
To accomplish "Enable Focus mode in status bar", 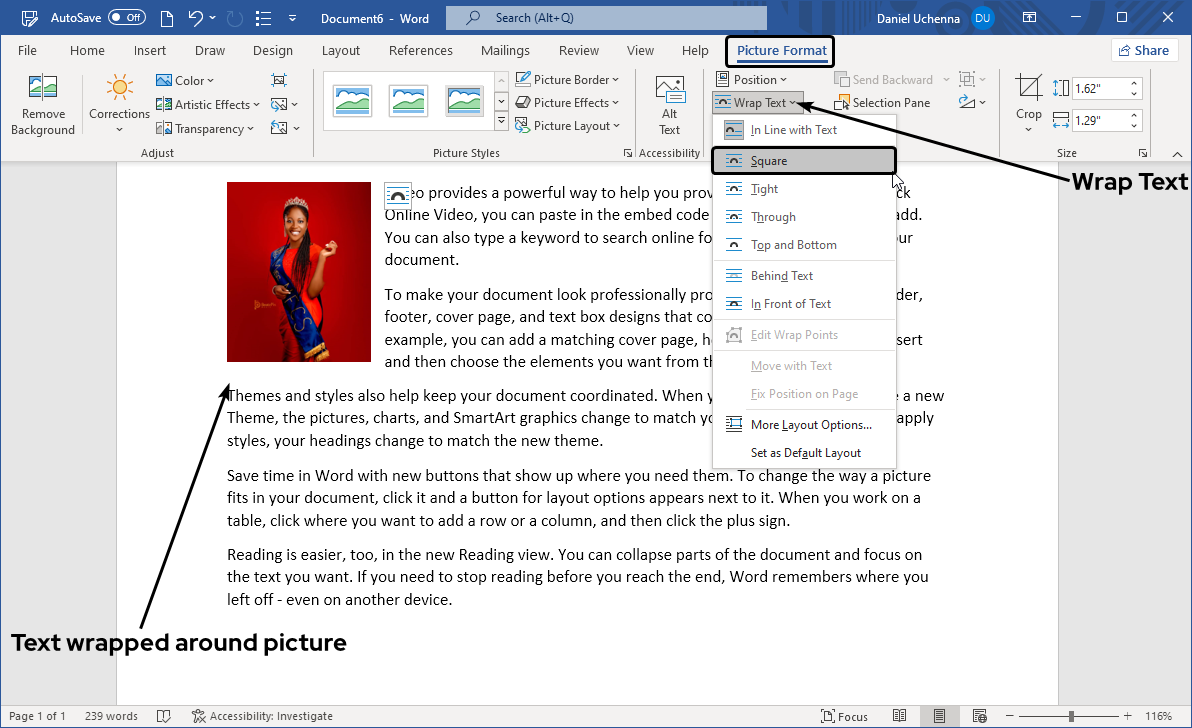I will pyautogui.click(x=844, y=716).
